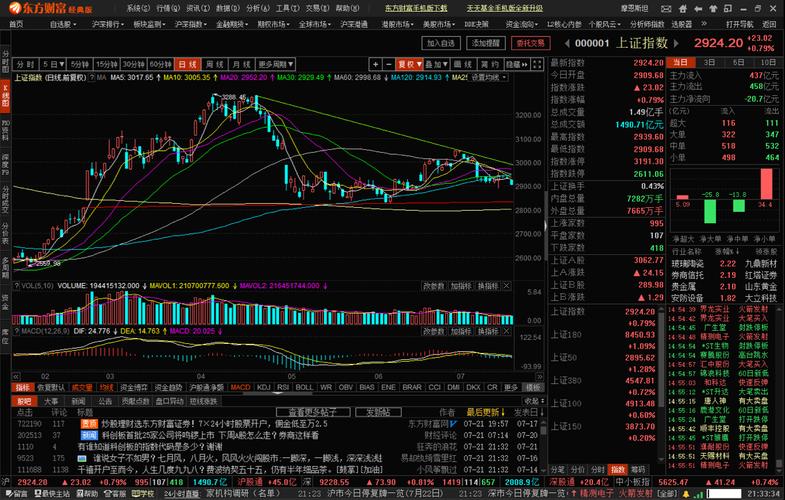Open 最快主站 in status bar
785x500 pixels.
tap(53, 494)
